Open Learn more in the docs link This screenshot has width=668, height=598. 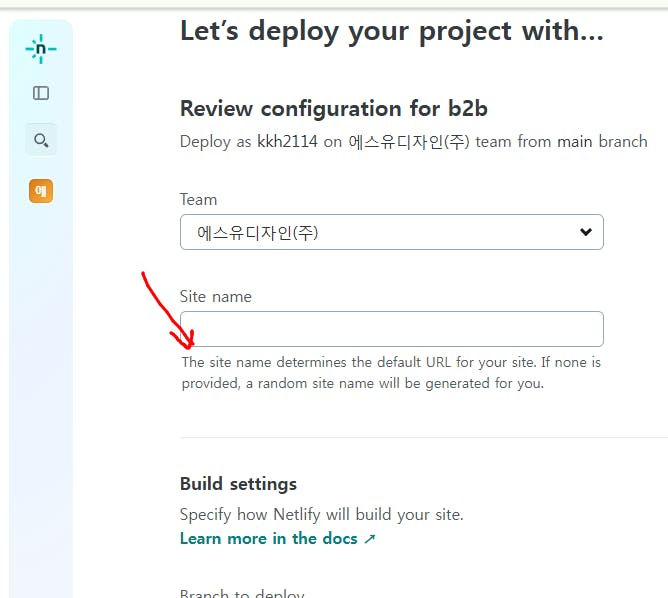[278, 538]
